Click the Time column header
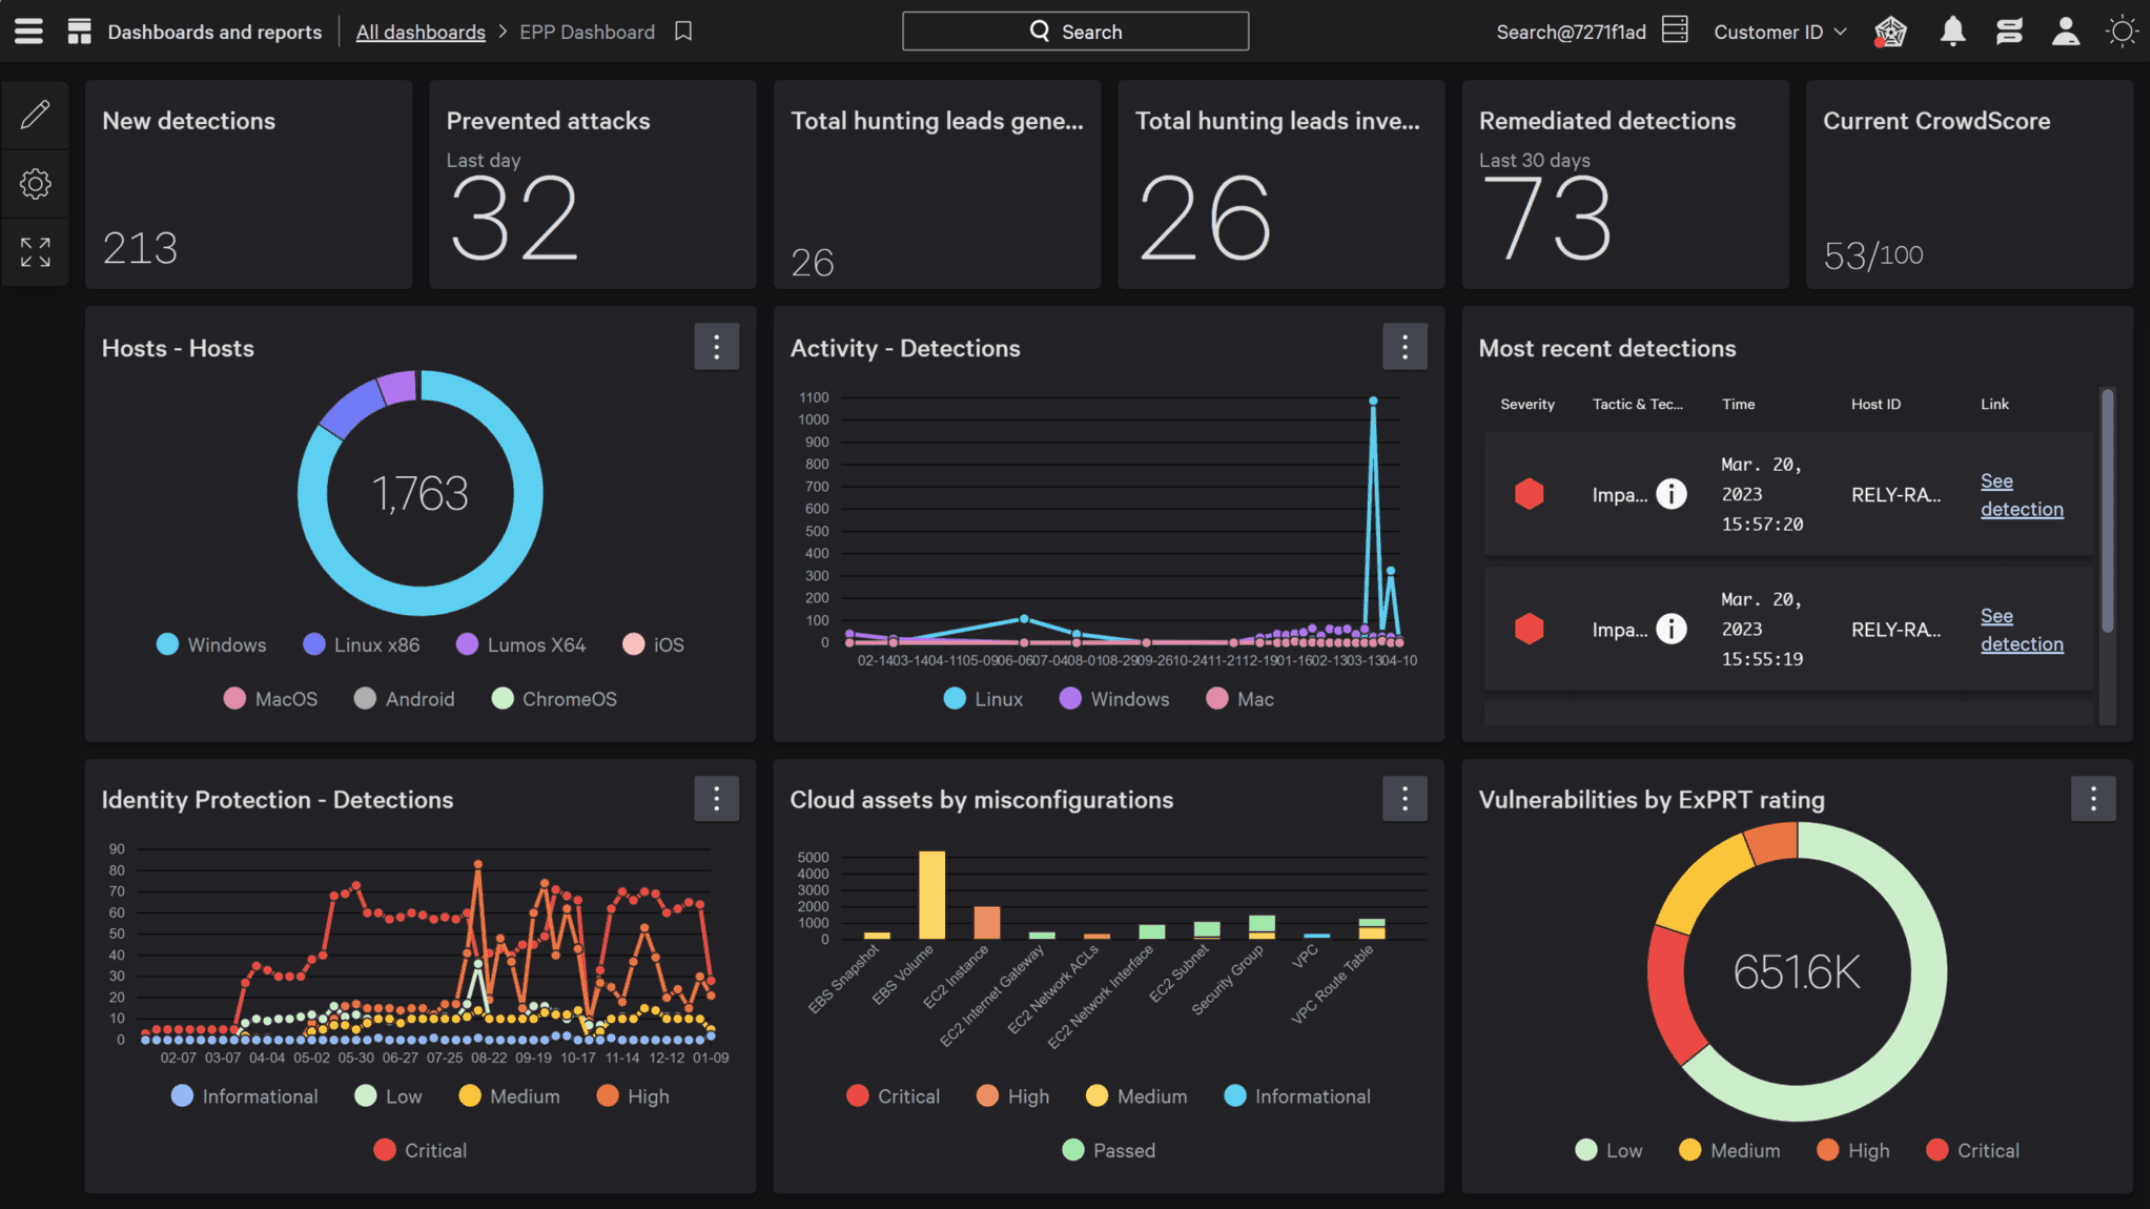Viewport: 2150px width, 1209px height. [x=1738, y=404]
